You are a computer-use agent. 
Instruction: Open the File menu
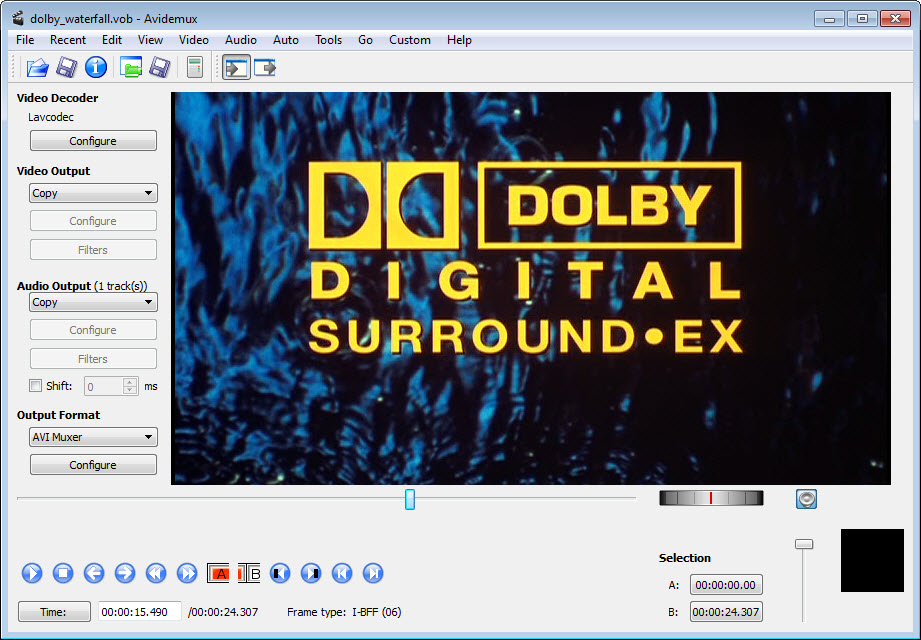coord(25,40)
